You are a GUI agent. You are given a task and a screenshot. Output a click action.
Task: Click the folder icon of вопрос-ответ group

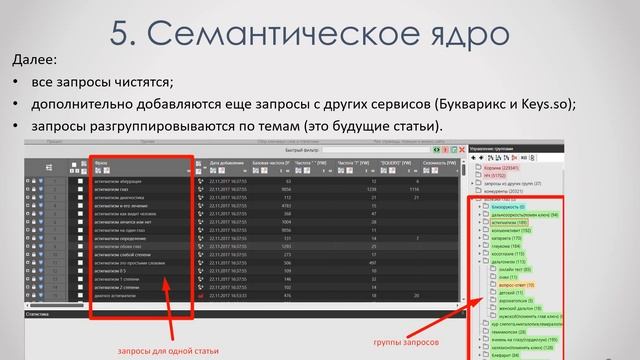[x=493, y=284]
